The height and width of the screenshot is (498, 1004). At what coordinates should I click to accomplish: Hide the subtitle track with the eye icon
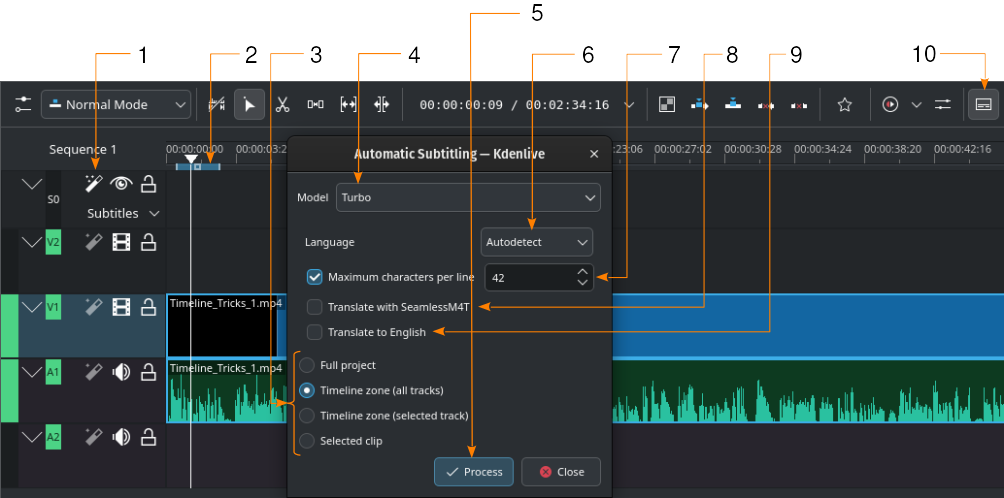coord(121,184)
